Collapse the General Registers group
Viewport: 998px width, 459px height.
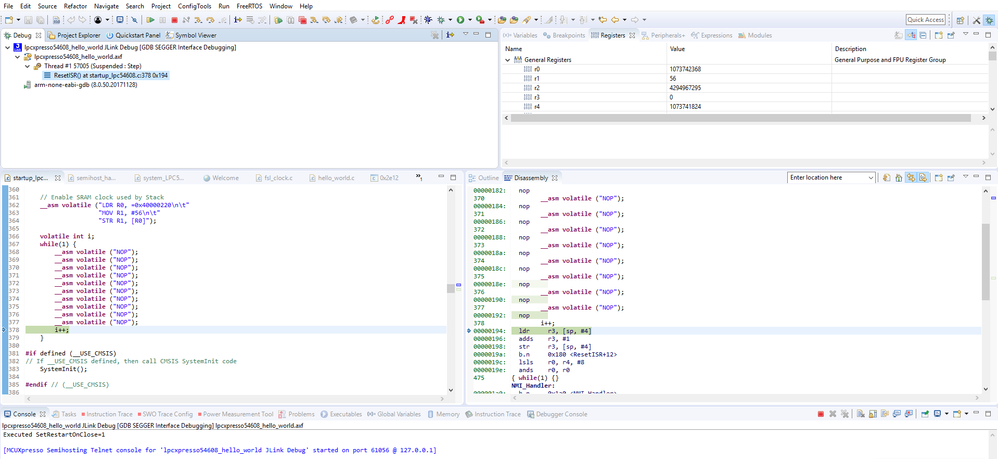tap(507, 60)
